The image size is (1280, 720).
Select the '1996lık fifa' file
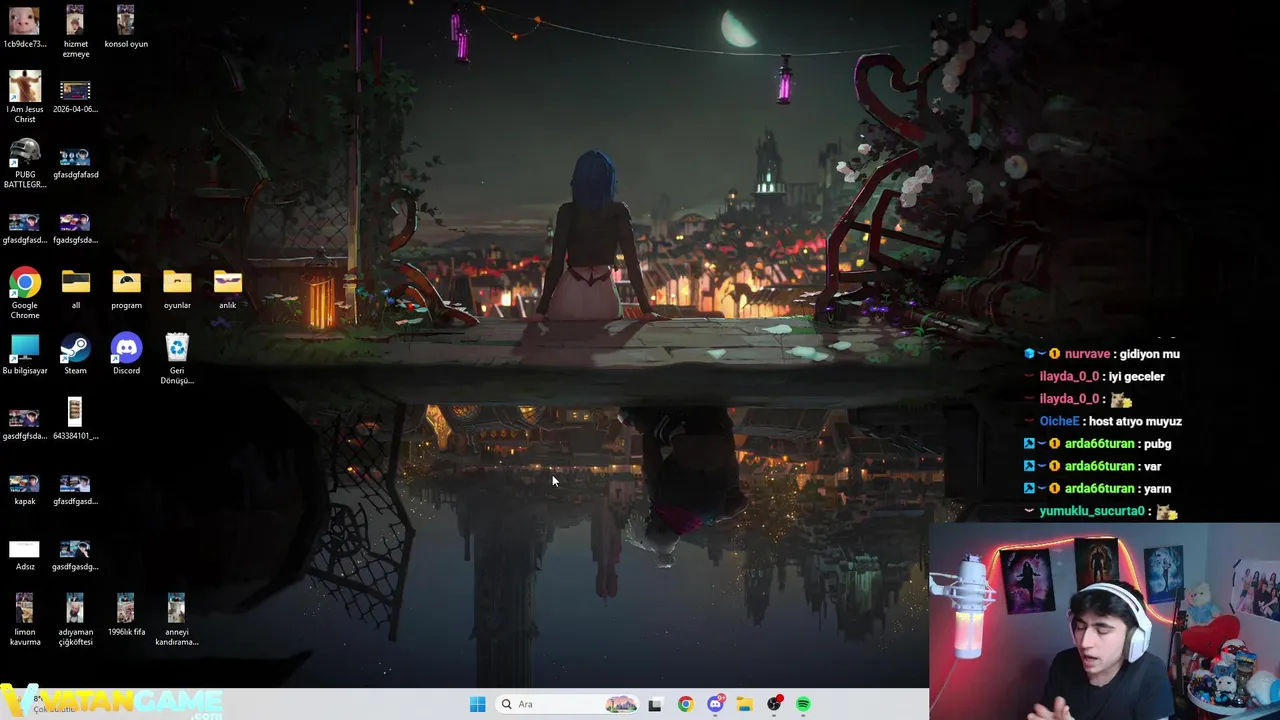(126, 615)
